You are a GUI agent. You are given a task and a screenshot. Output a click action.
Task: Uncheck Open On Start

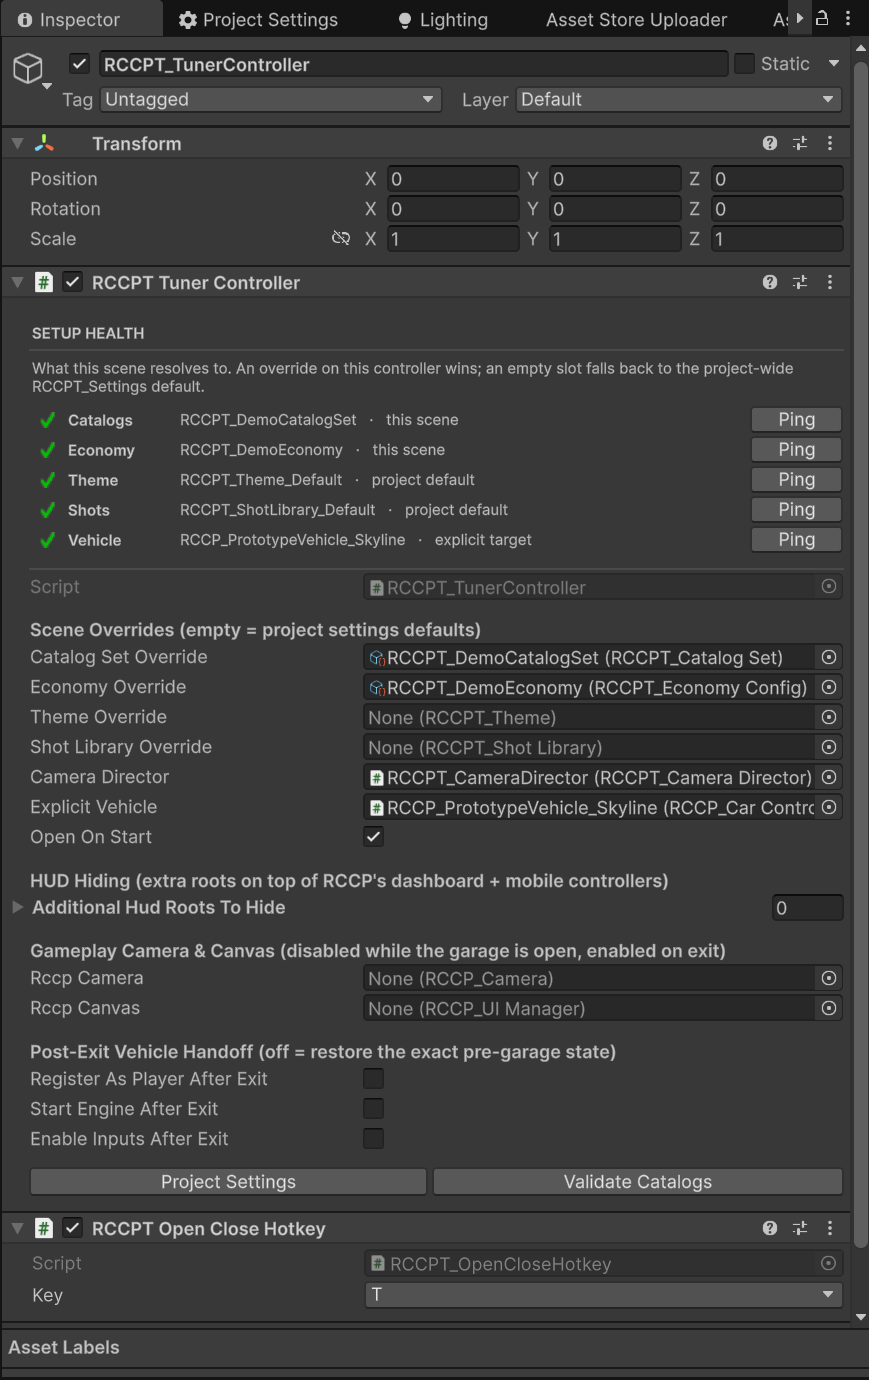[x=374, y=836]
